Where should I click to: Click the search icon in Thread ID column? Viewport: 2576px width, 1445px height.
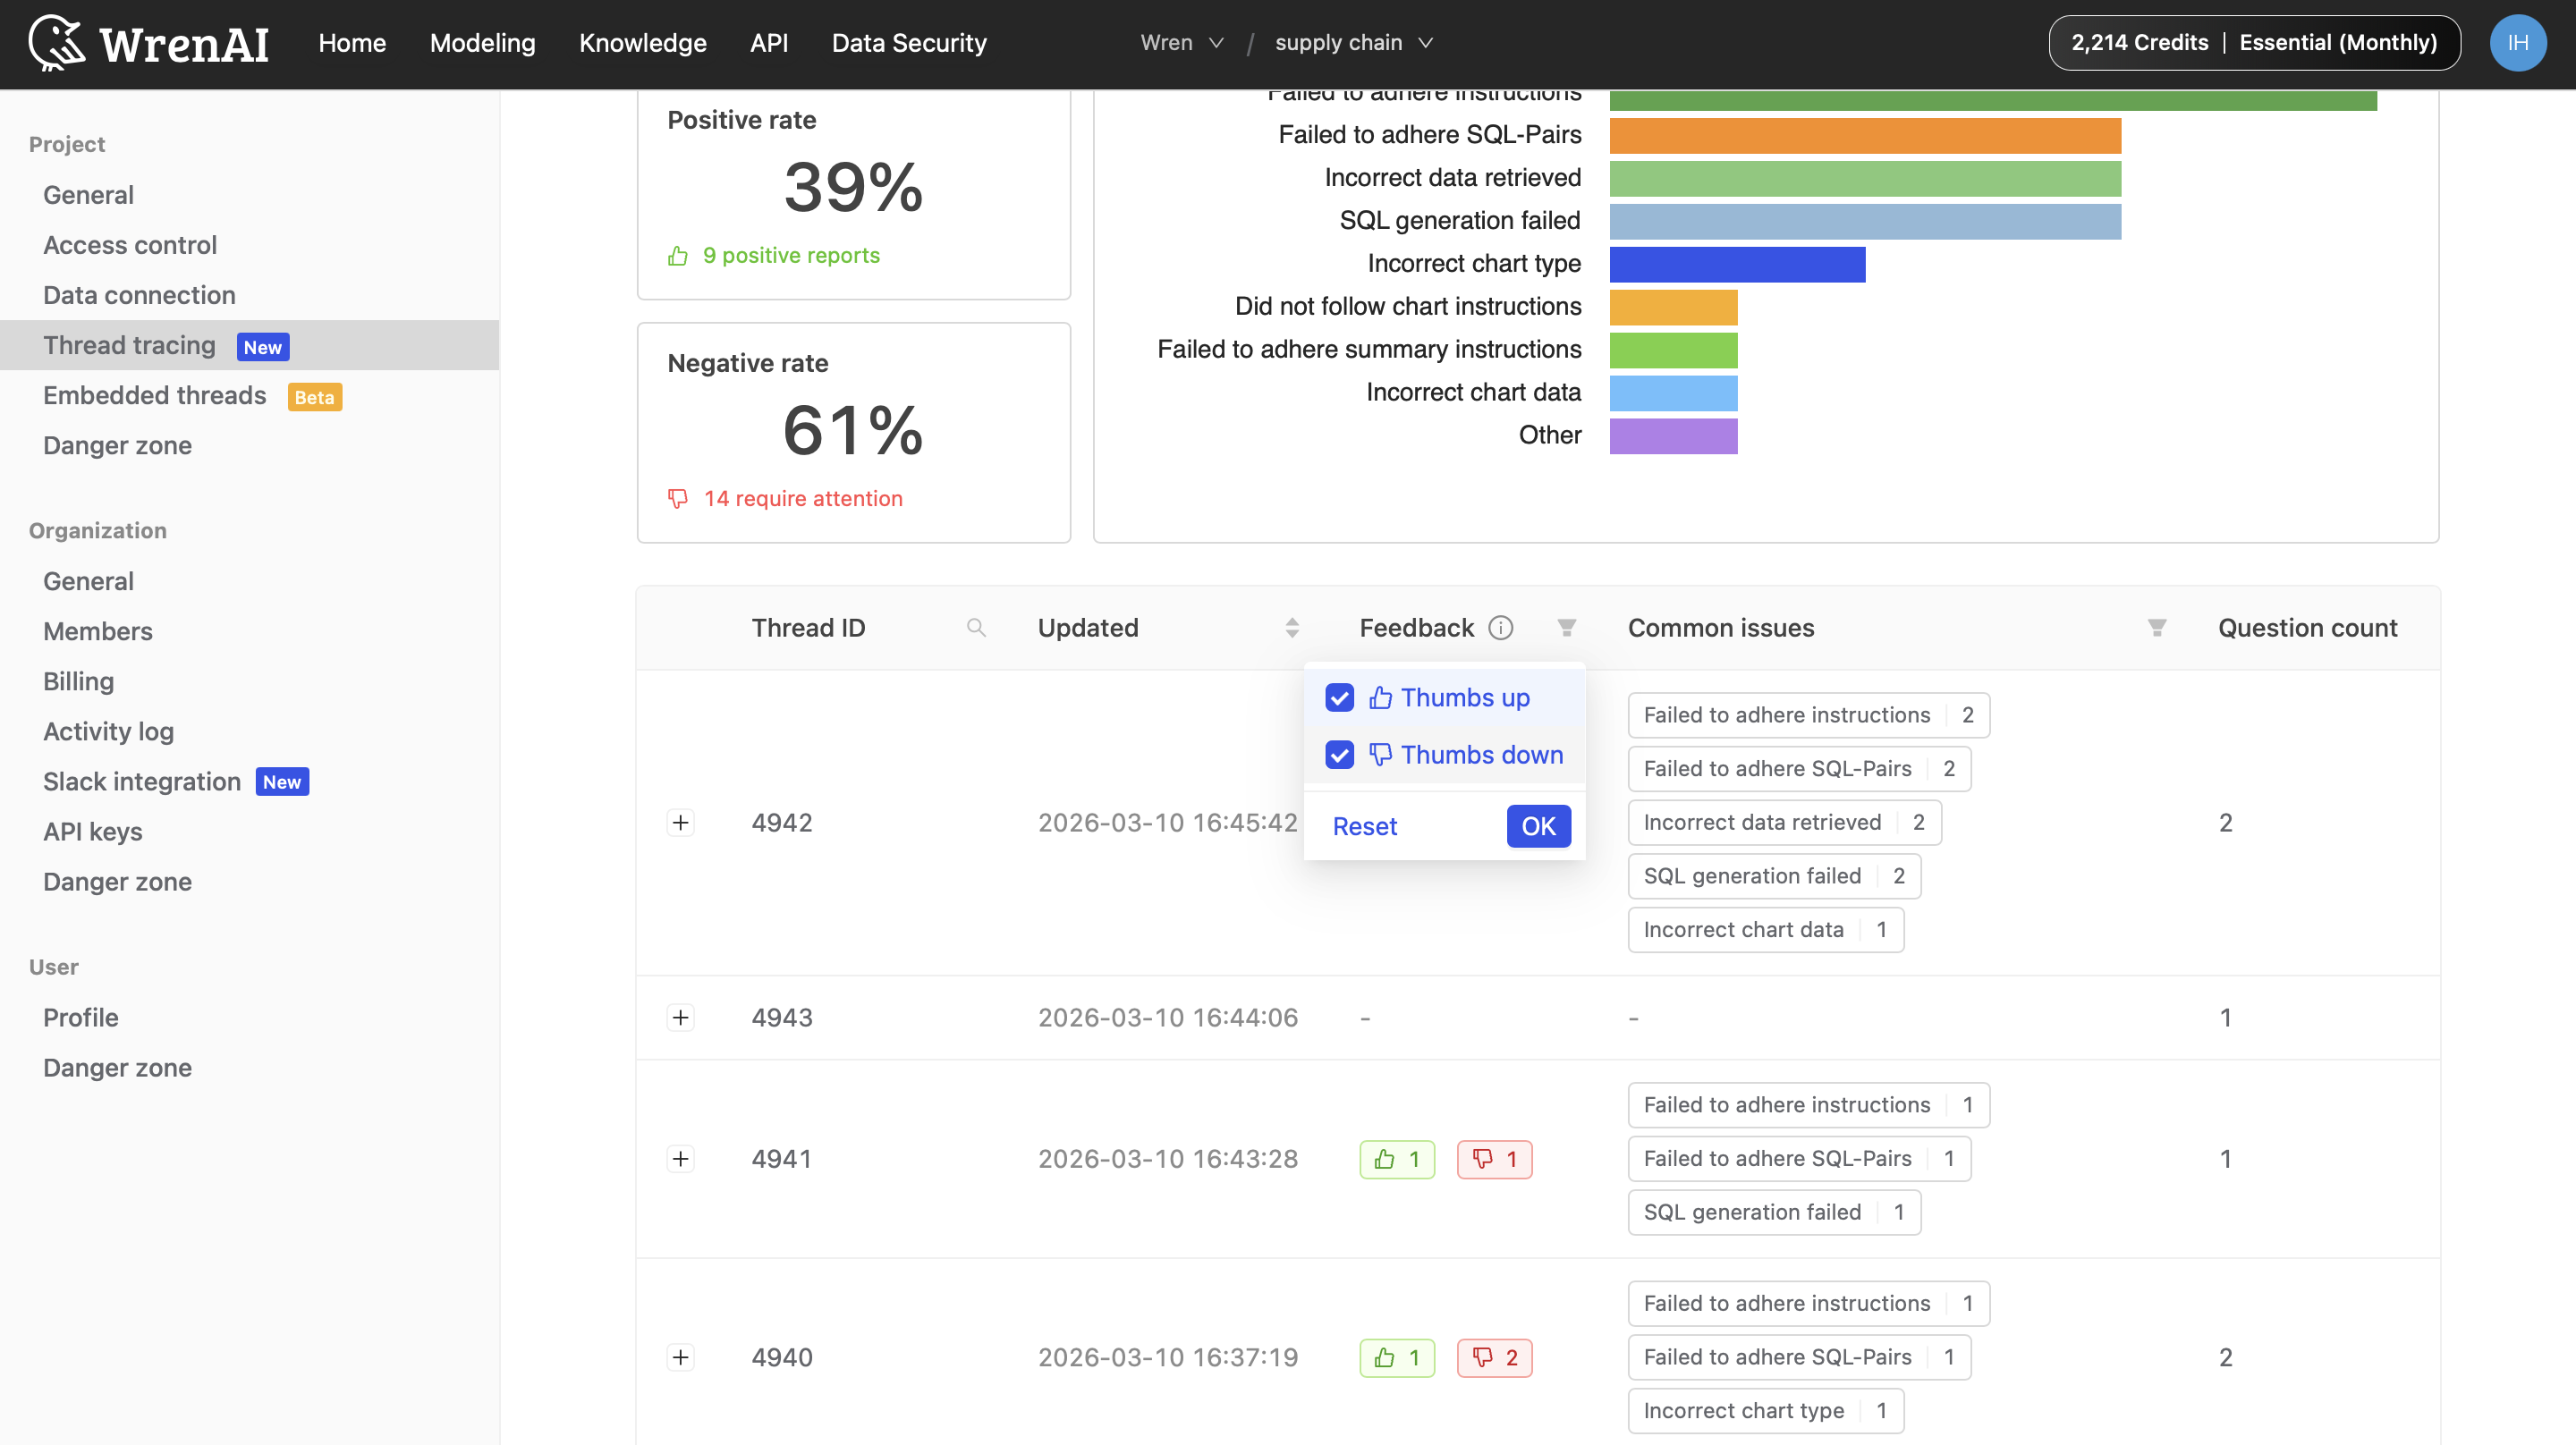(977, 628)
